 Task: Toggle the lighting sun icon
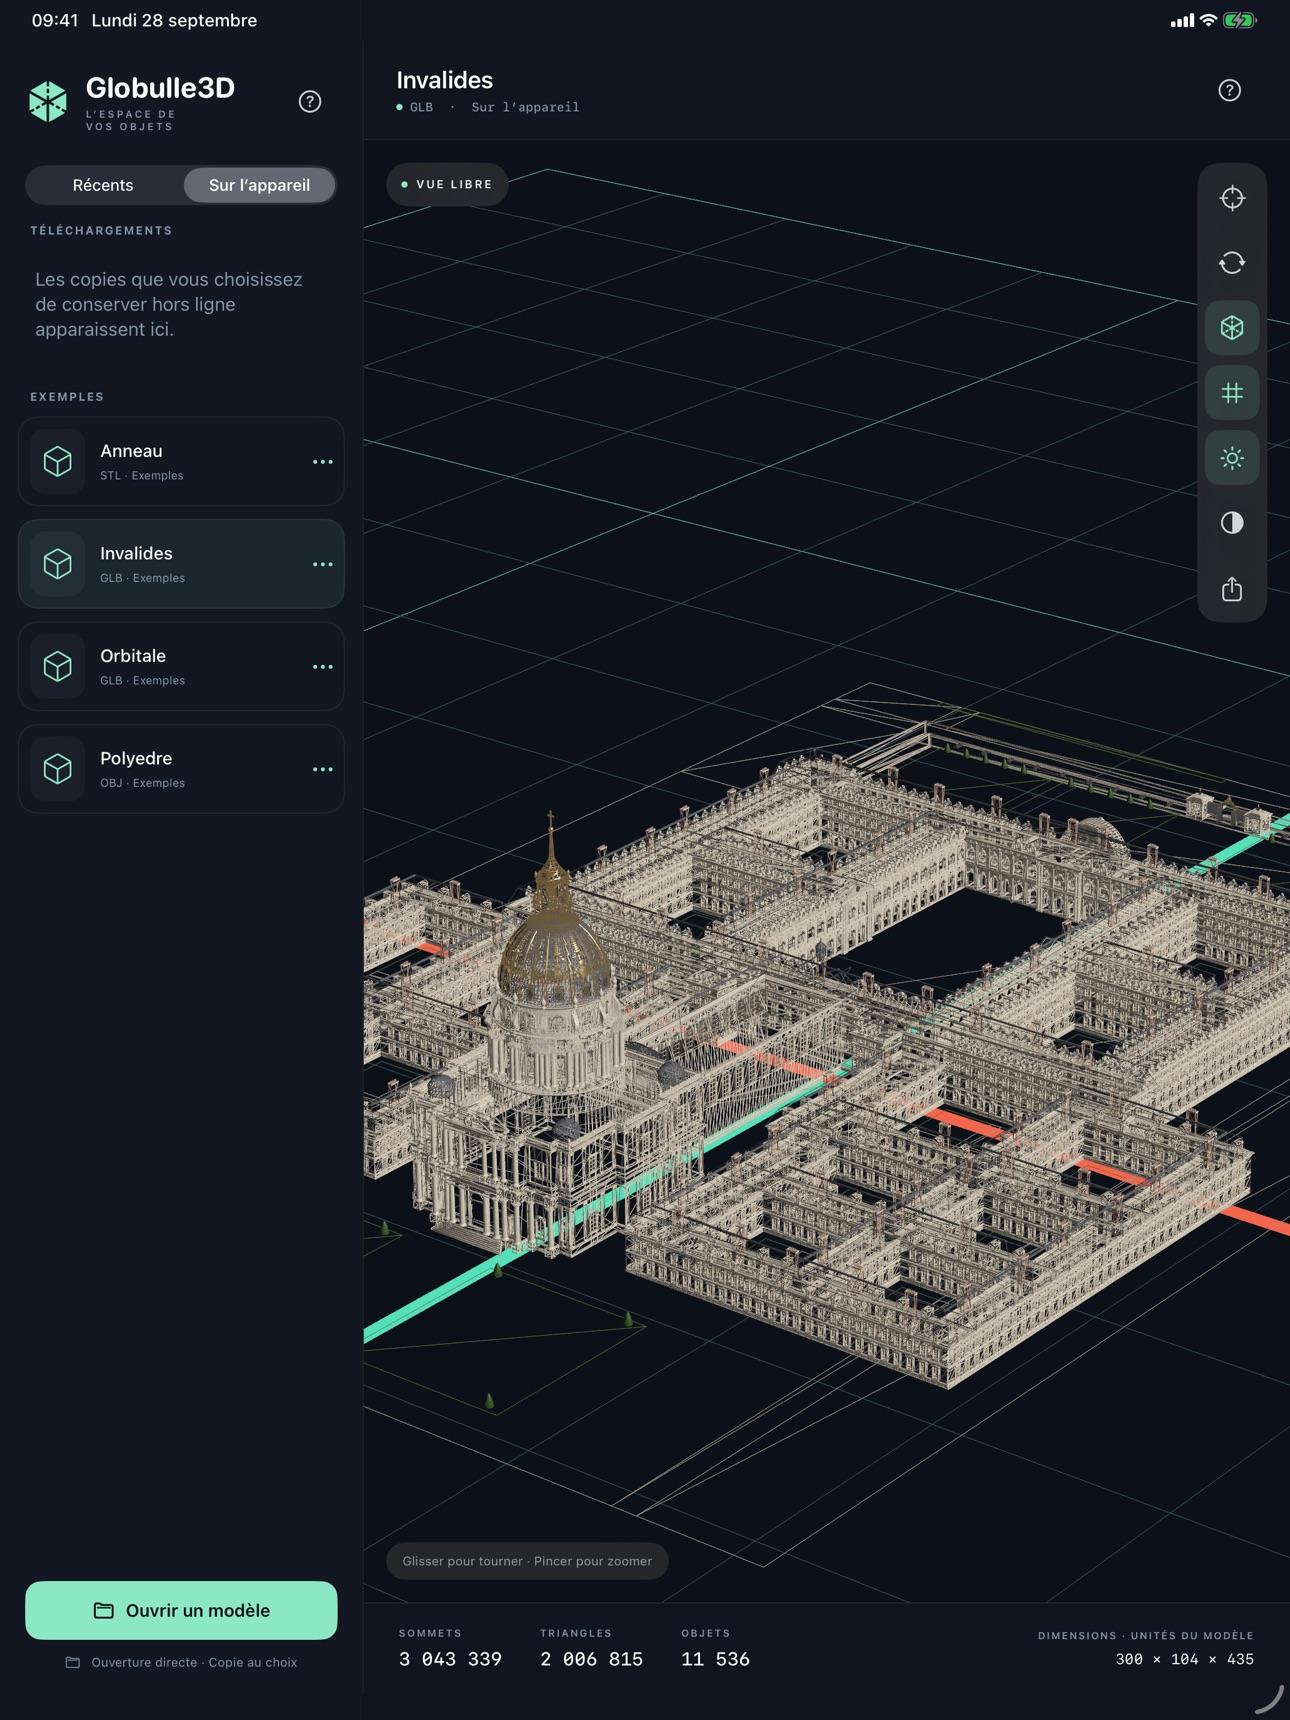click(x=1232, y=458)
